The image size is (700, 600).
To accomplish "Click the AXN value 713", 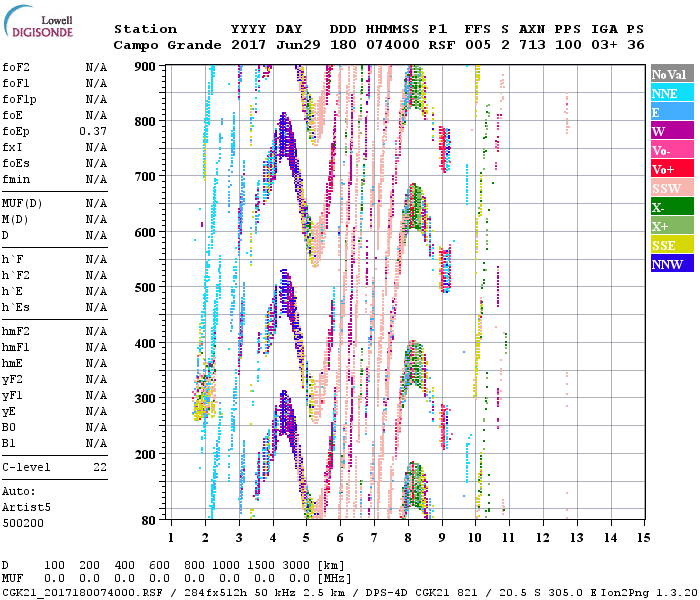I will click(532, 45).
